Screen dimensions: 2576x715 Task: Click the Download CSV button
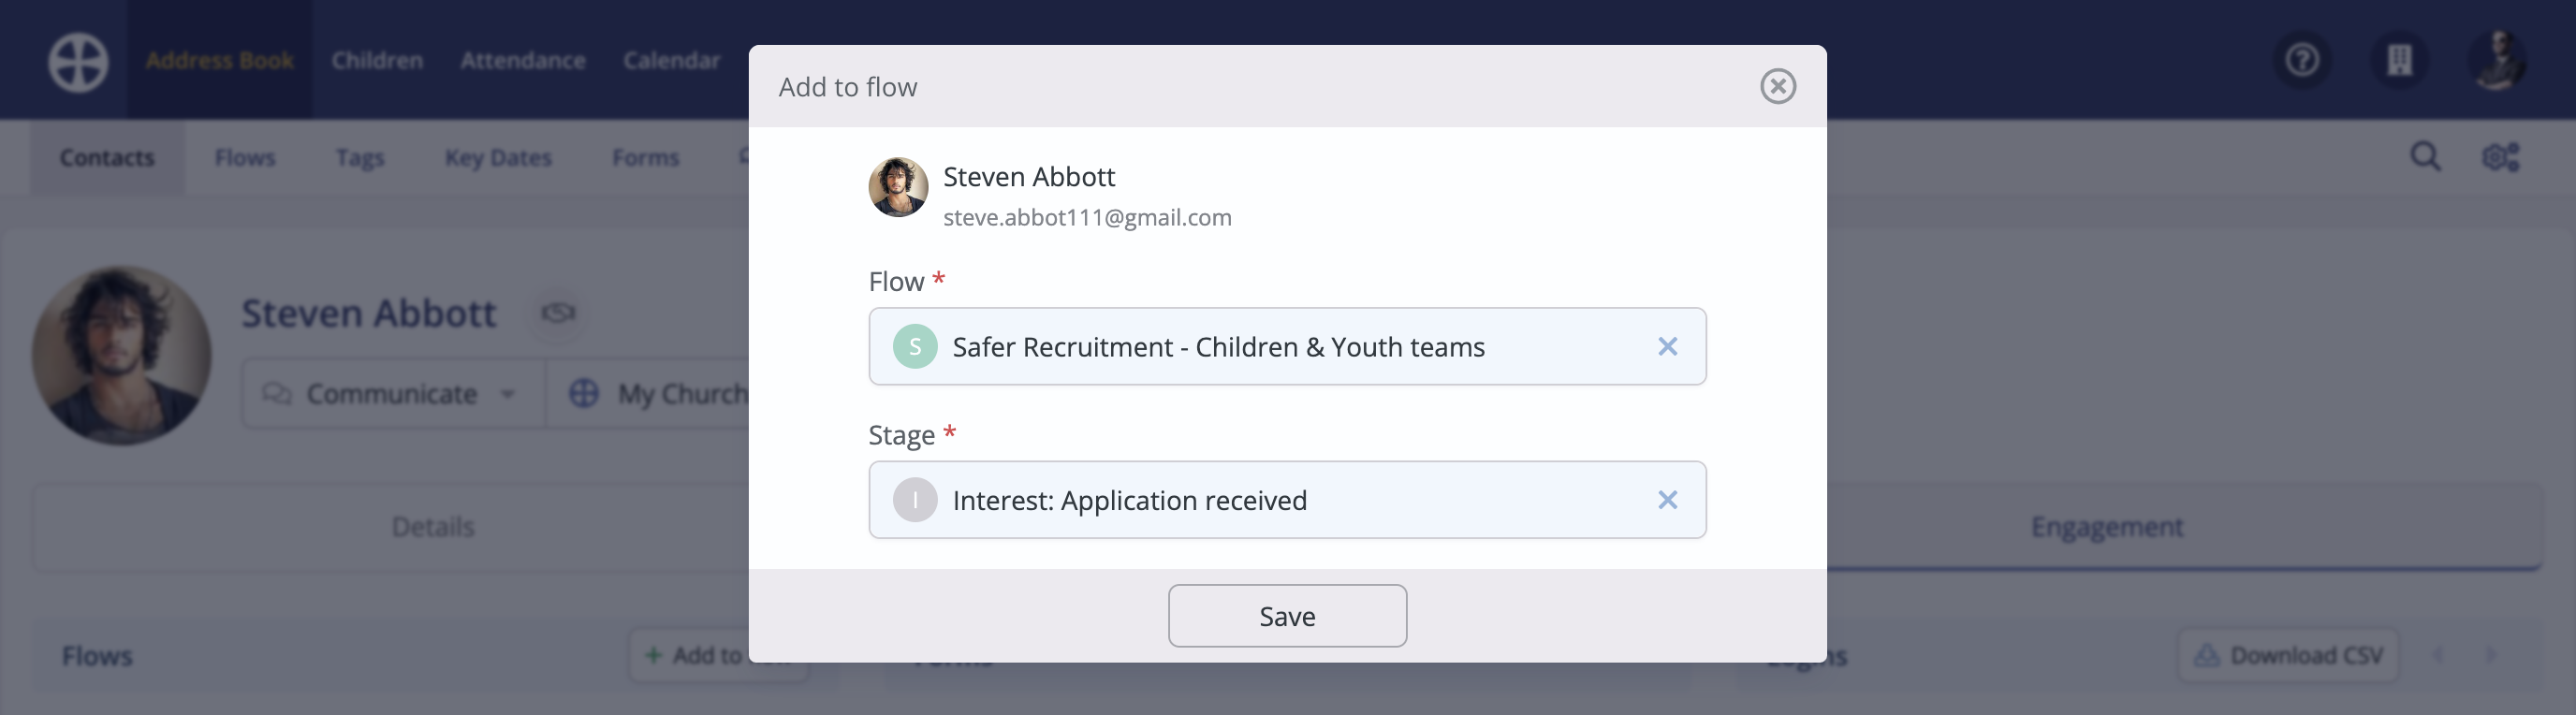click(x=2288, y=656)
